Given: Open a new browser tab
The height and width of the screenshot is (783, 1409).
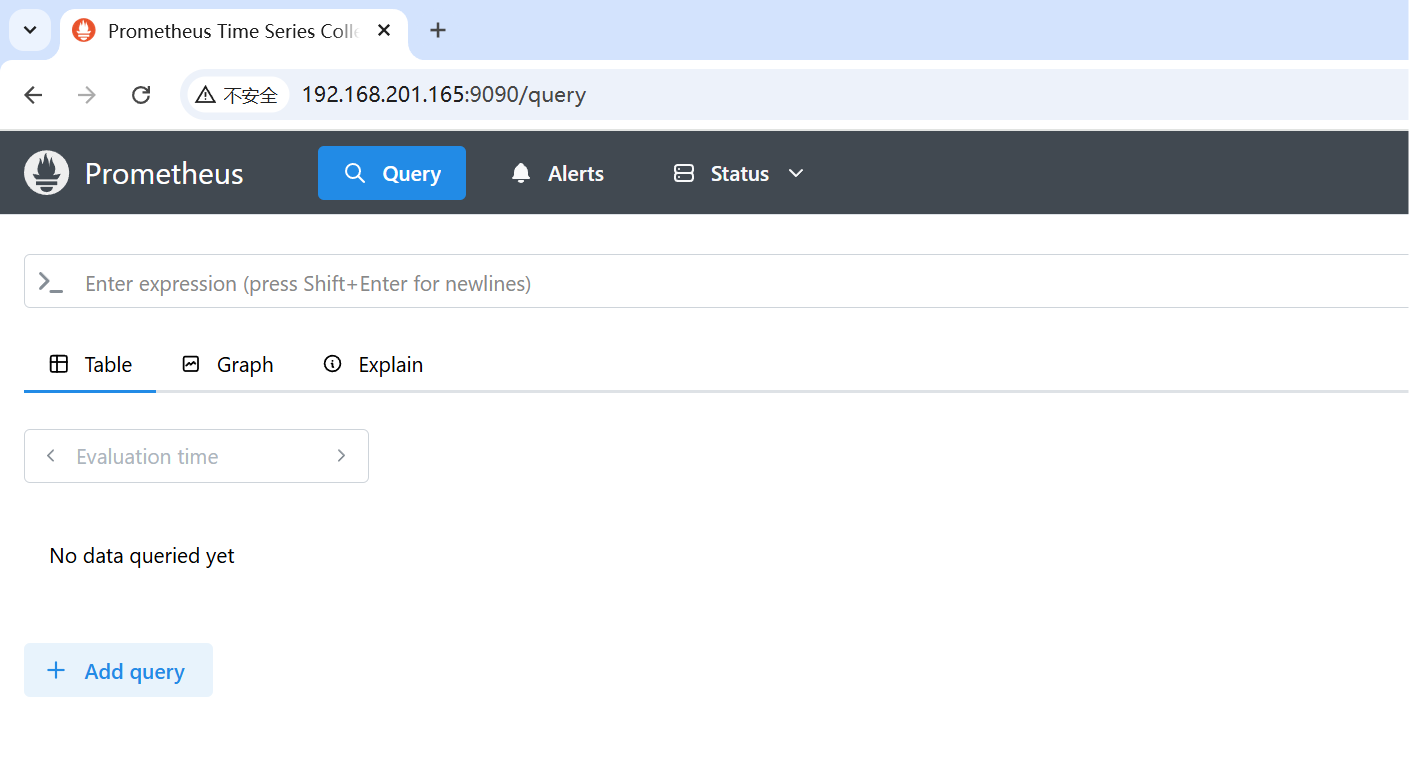Looking at the screenshot, I should point(437,31).
